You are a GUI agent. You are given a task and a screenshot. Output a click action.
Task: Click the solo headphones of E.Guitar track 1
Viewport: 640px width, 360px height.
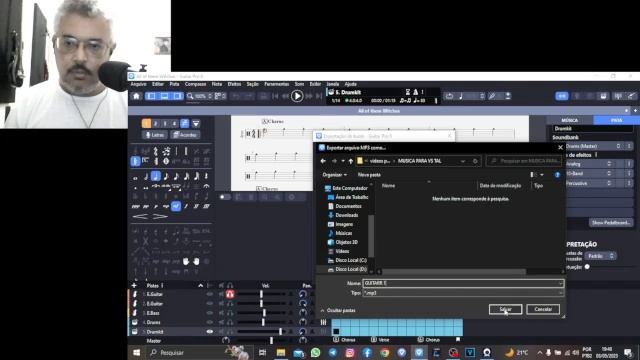click(230, 294)
